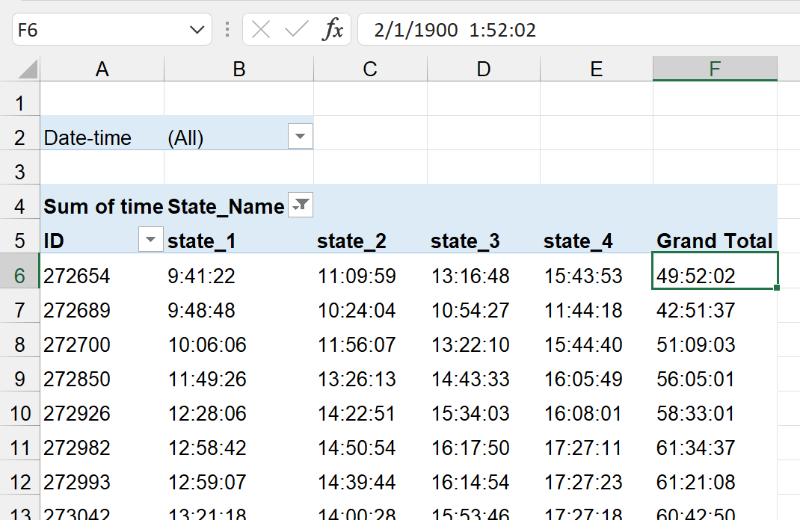Click state_3 value 16:17:50
The width and height of the screenshot is (800, 520).
pyautogui.click(x=470, y=448)
